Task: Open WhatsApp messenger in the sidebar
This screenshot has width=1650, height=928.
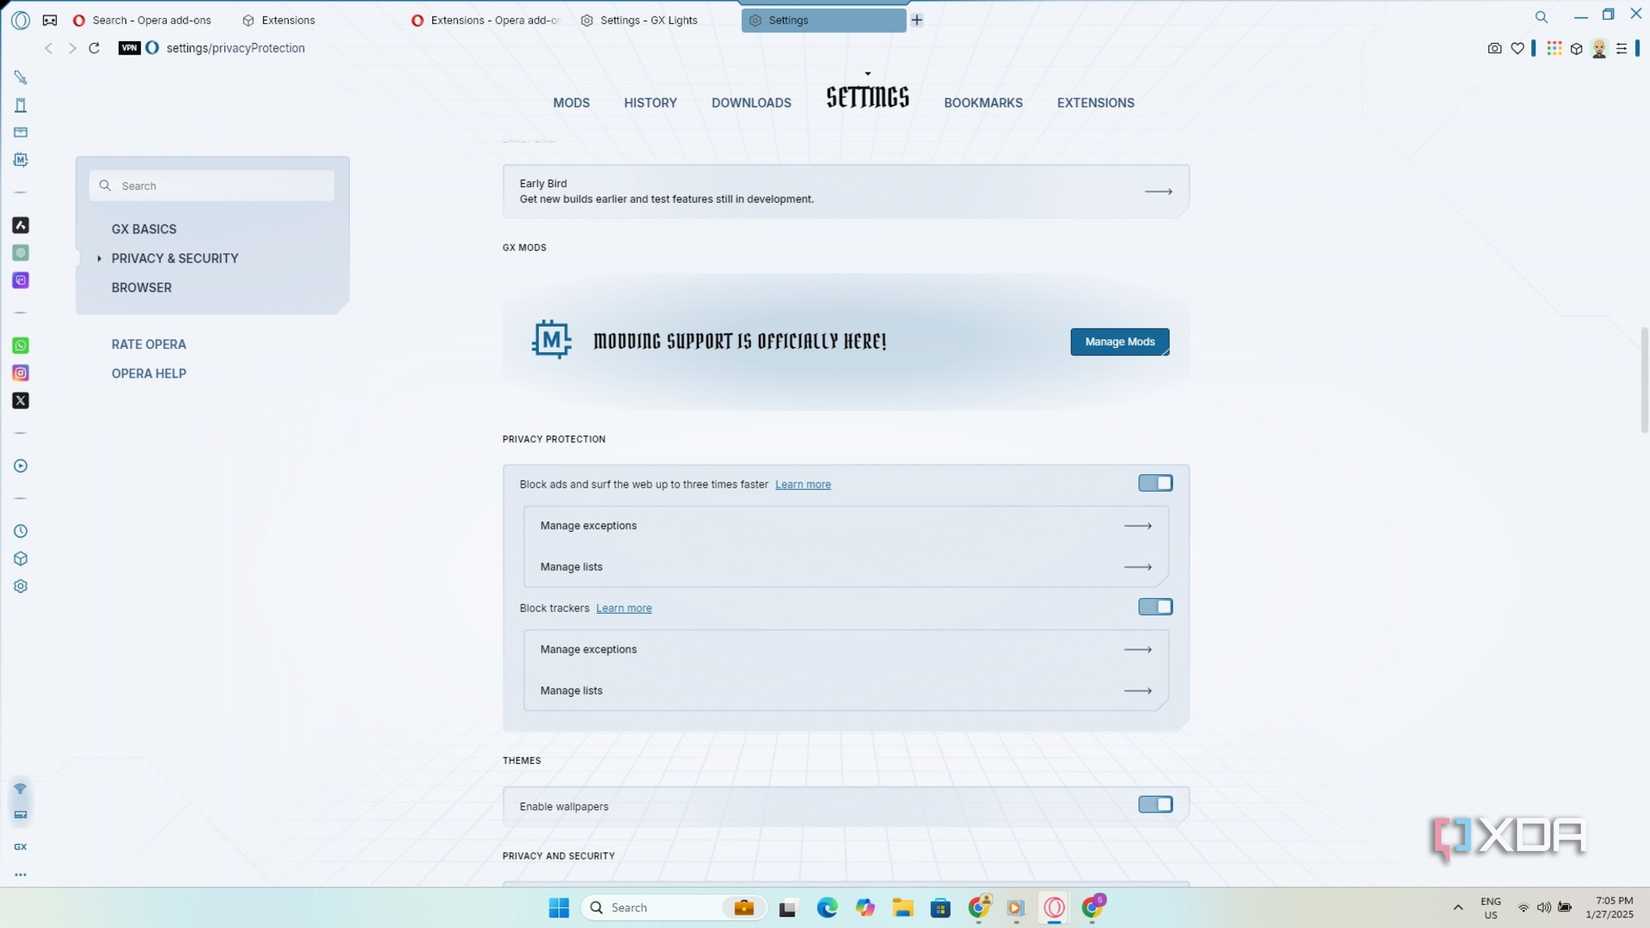Action: click(x=20, y=345)
